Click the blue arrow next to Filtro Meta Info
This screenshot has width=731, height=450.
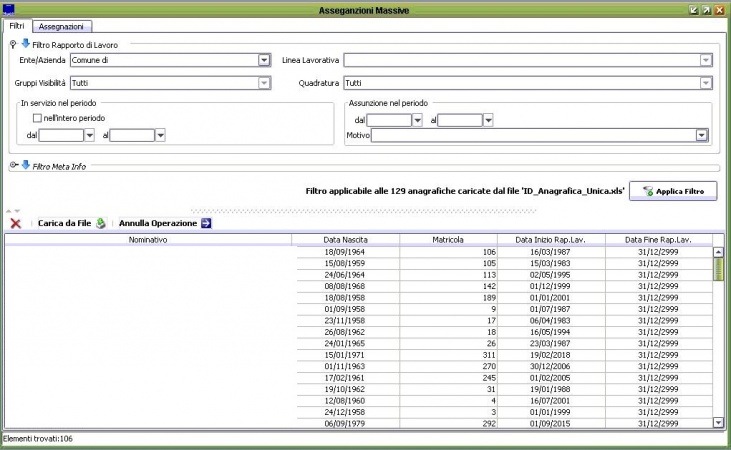(x=25, y=166)
